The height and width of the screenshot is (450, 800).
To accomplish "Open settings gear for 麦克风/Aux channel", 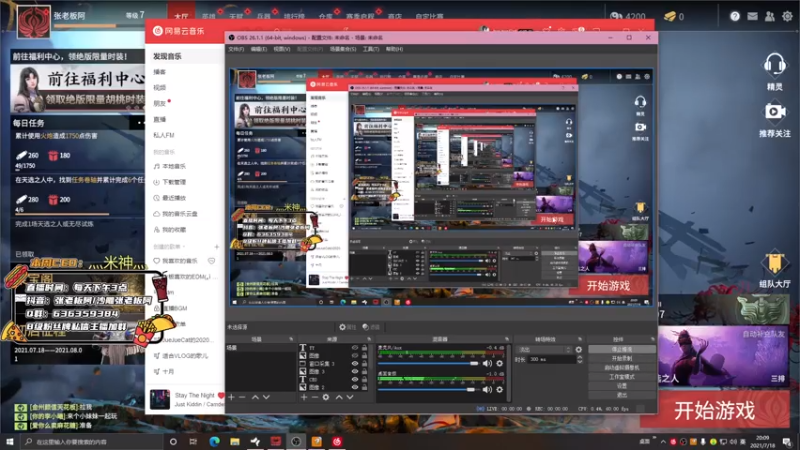I will point(499,363).
